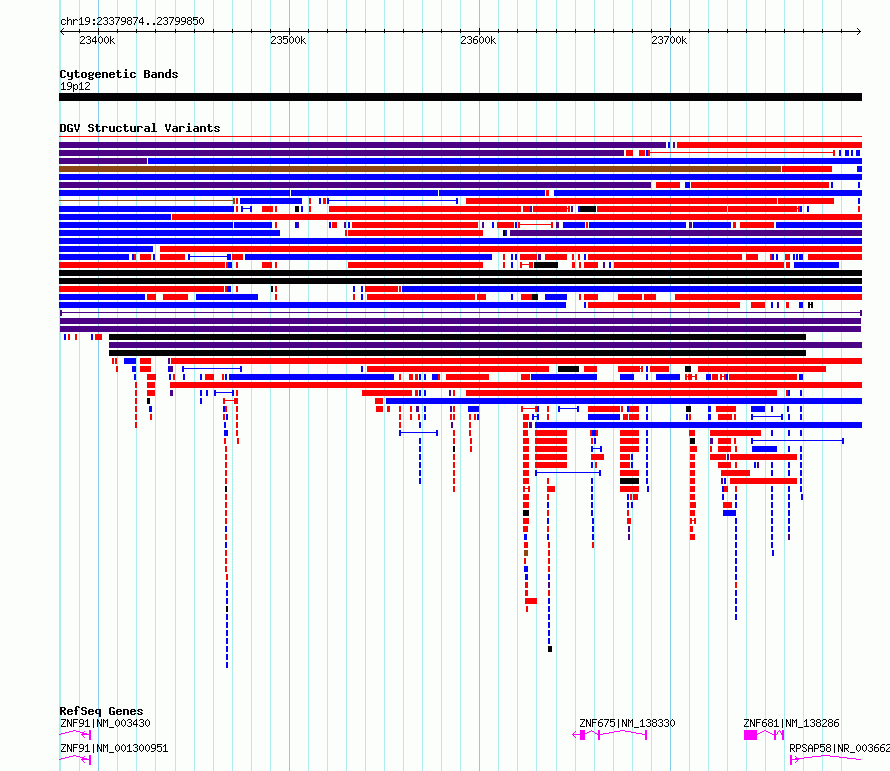Open the RPSAP58|NR_003662 gene label

click(x=839, y=748)
